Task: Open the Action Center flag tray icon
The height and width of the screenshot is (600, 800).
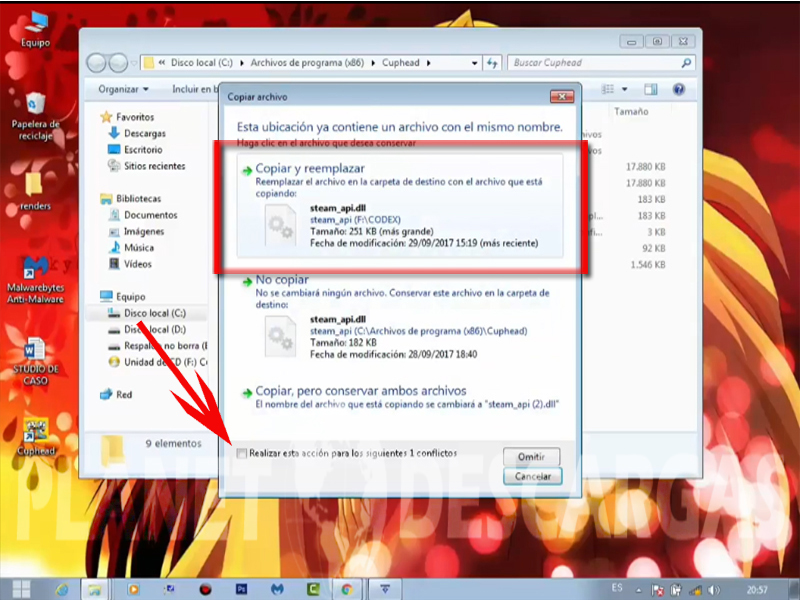Action: (658, 590)
